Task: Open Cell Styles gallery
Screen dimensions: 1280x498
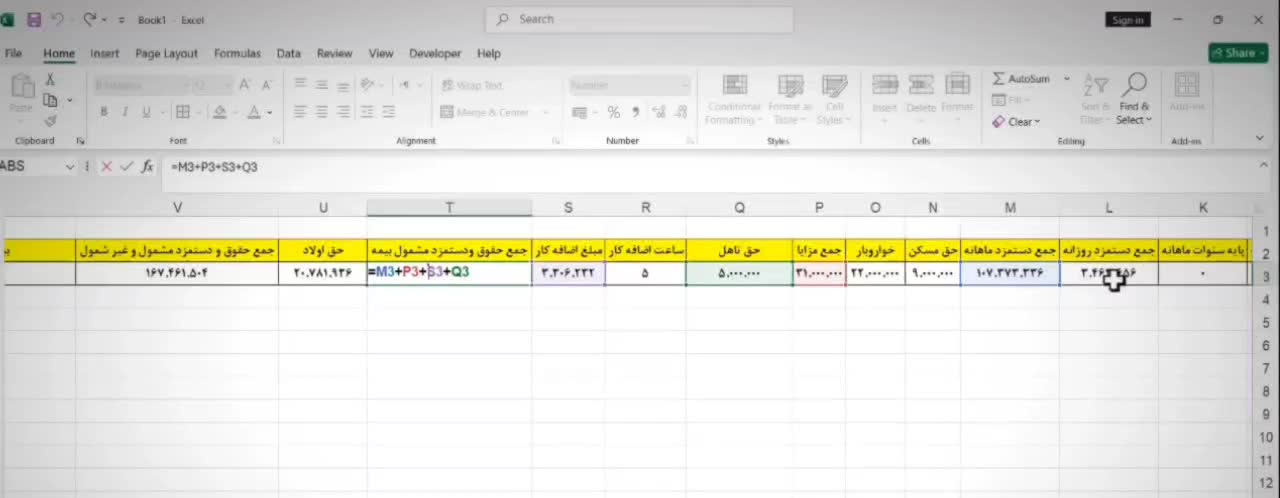Action: pos(833,99)
